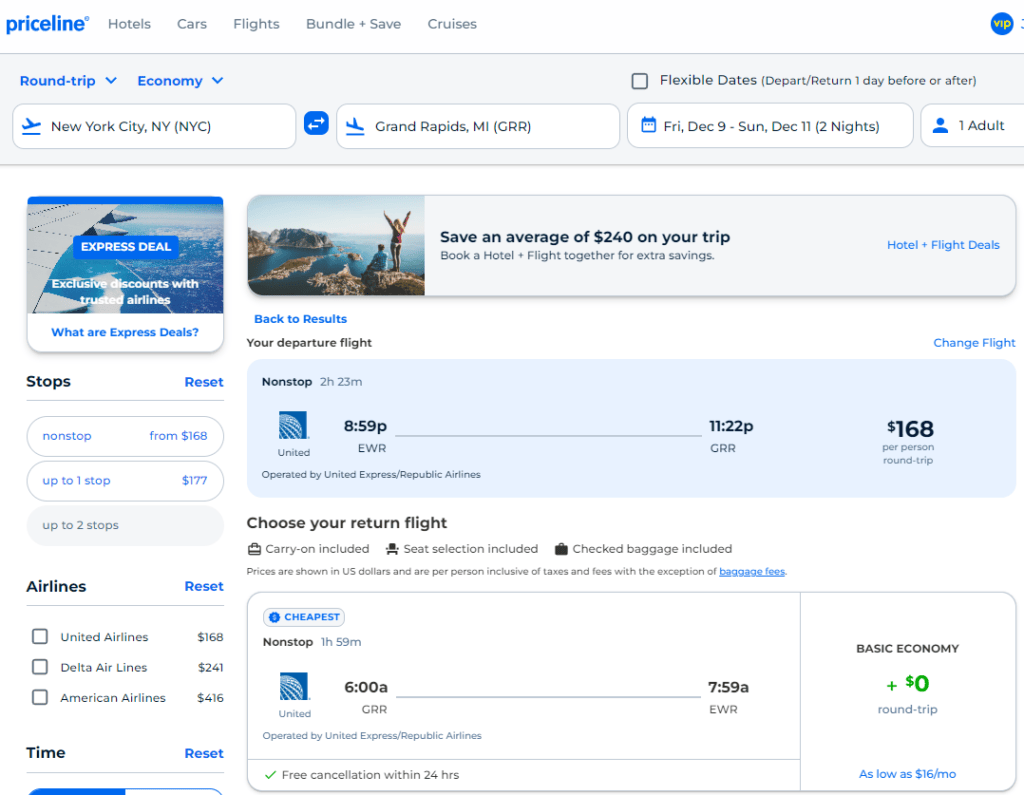Open Hotel + Flight Deals link
This screenshot has height=795, width=1024.
click(x=943, y=245)
